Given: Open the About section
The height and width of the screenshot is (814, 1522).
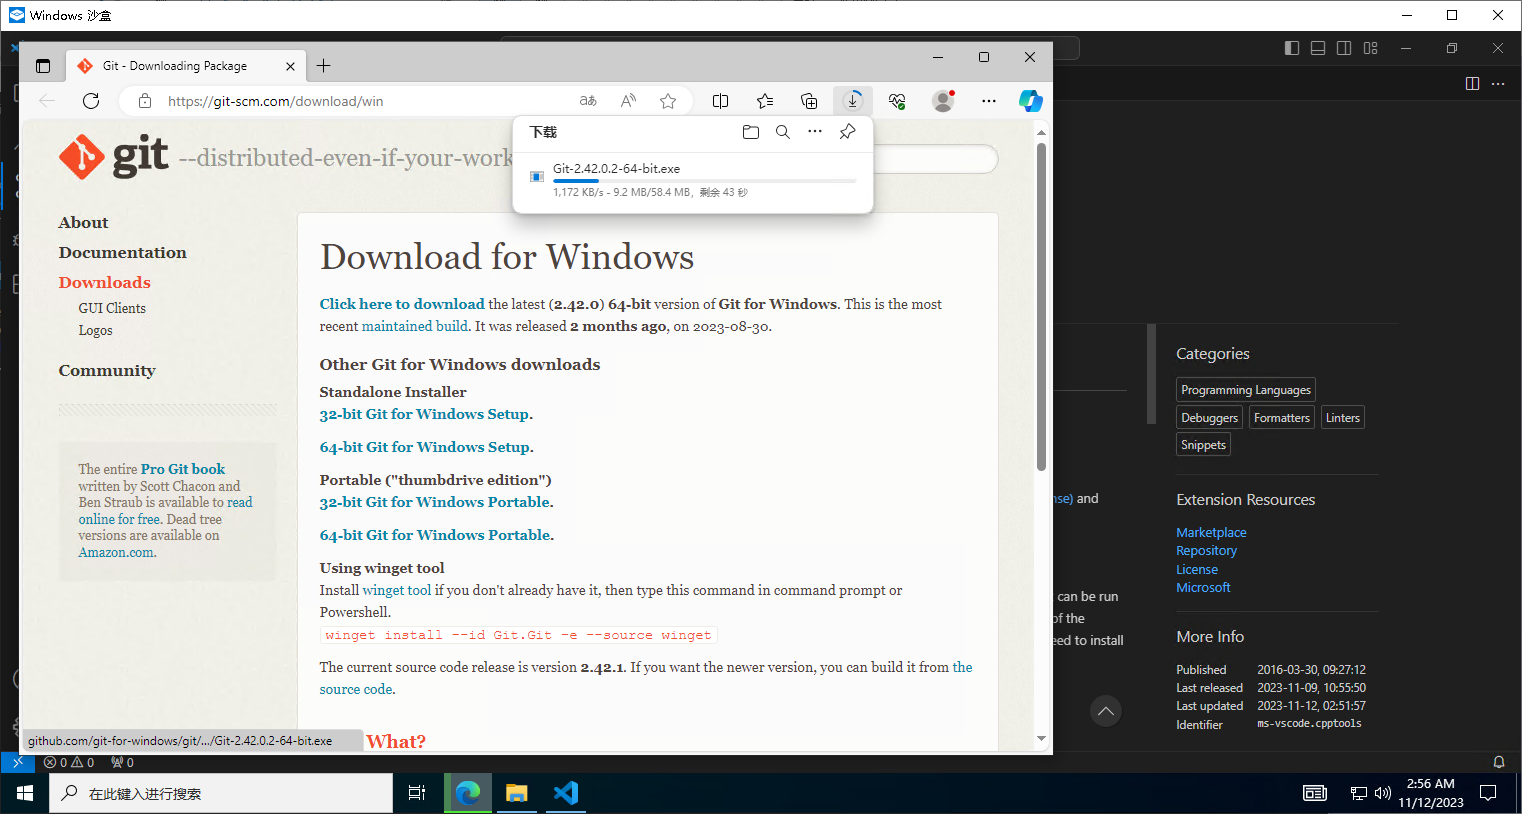Looking at the screenshot, I should [x=83, y=223].
